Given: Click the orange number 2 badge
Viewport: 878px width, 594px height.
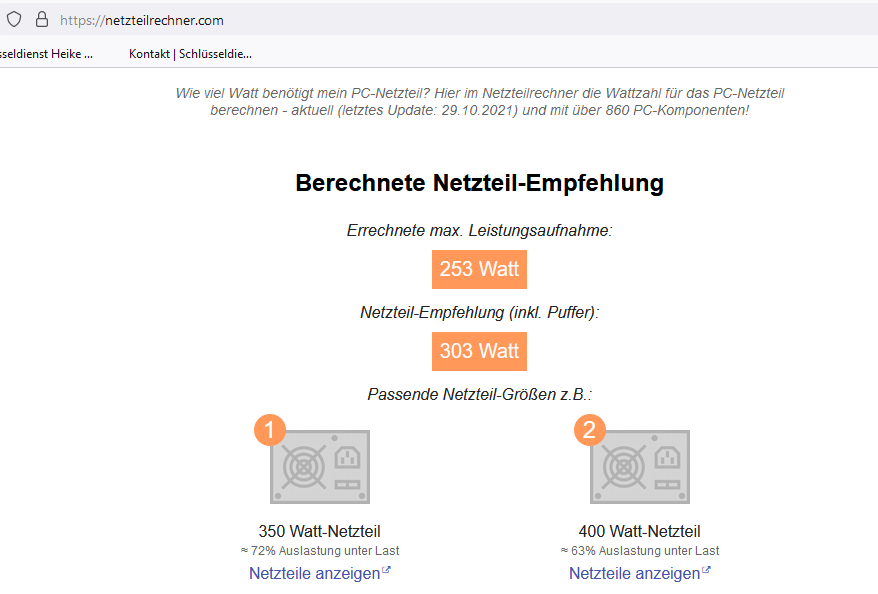Looking at the screenshot, I should (x=590, y=430).
